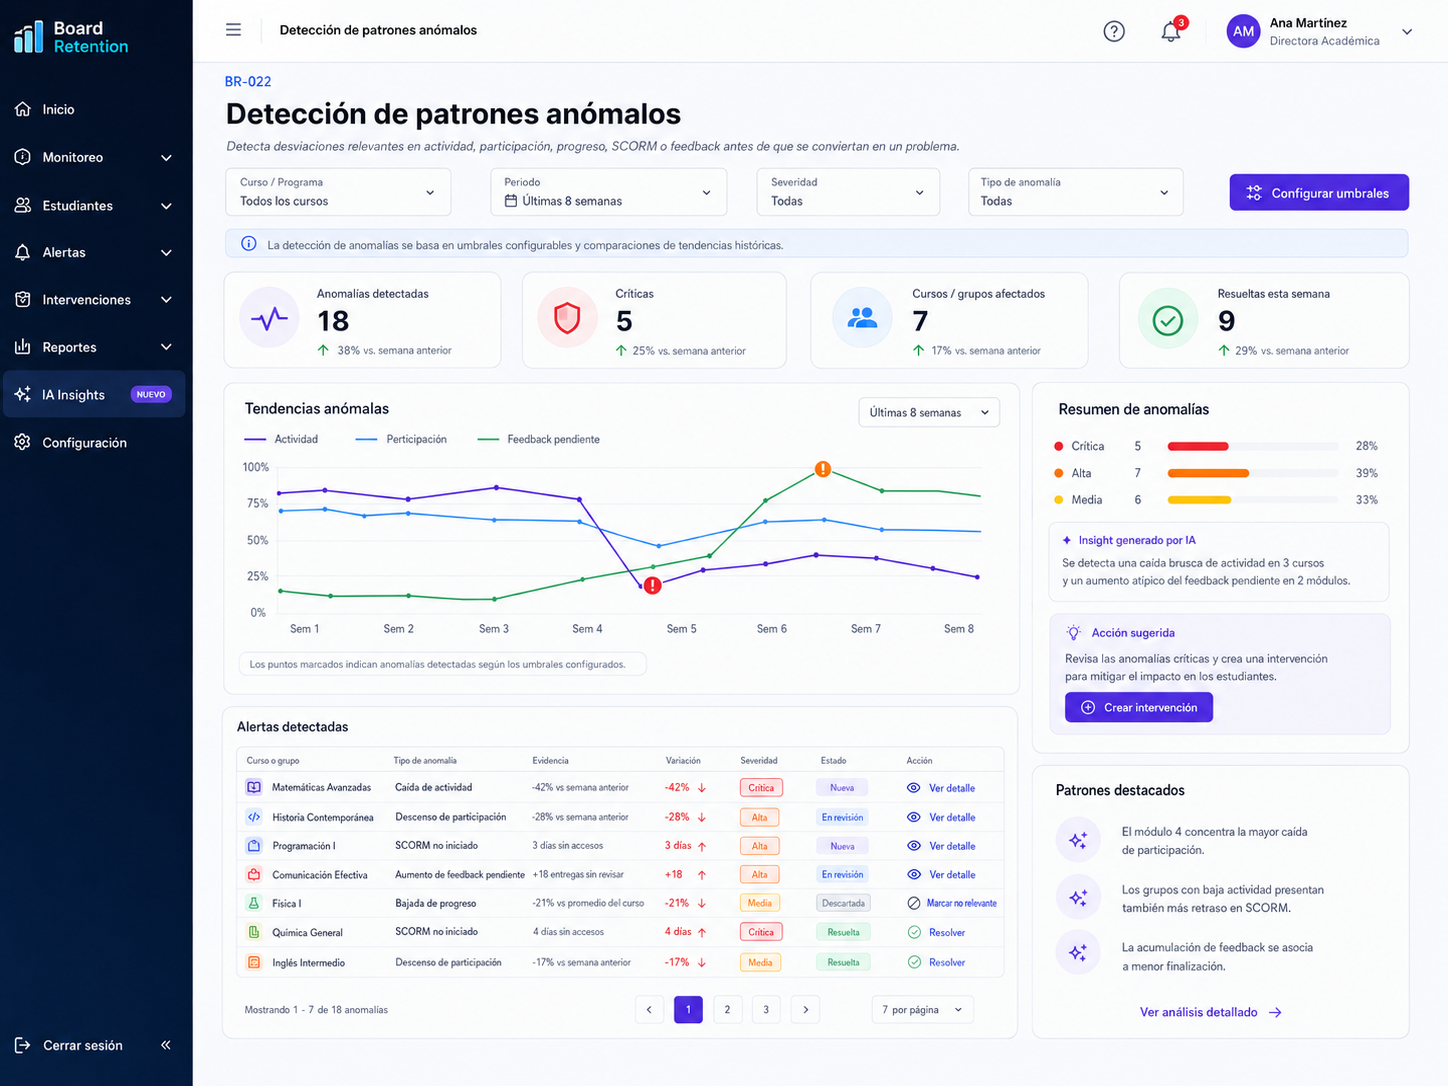Click the eye icon in Programación I row
This screenshot has width=1448, height=1086.
914,846
